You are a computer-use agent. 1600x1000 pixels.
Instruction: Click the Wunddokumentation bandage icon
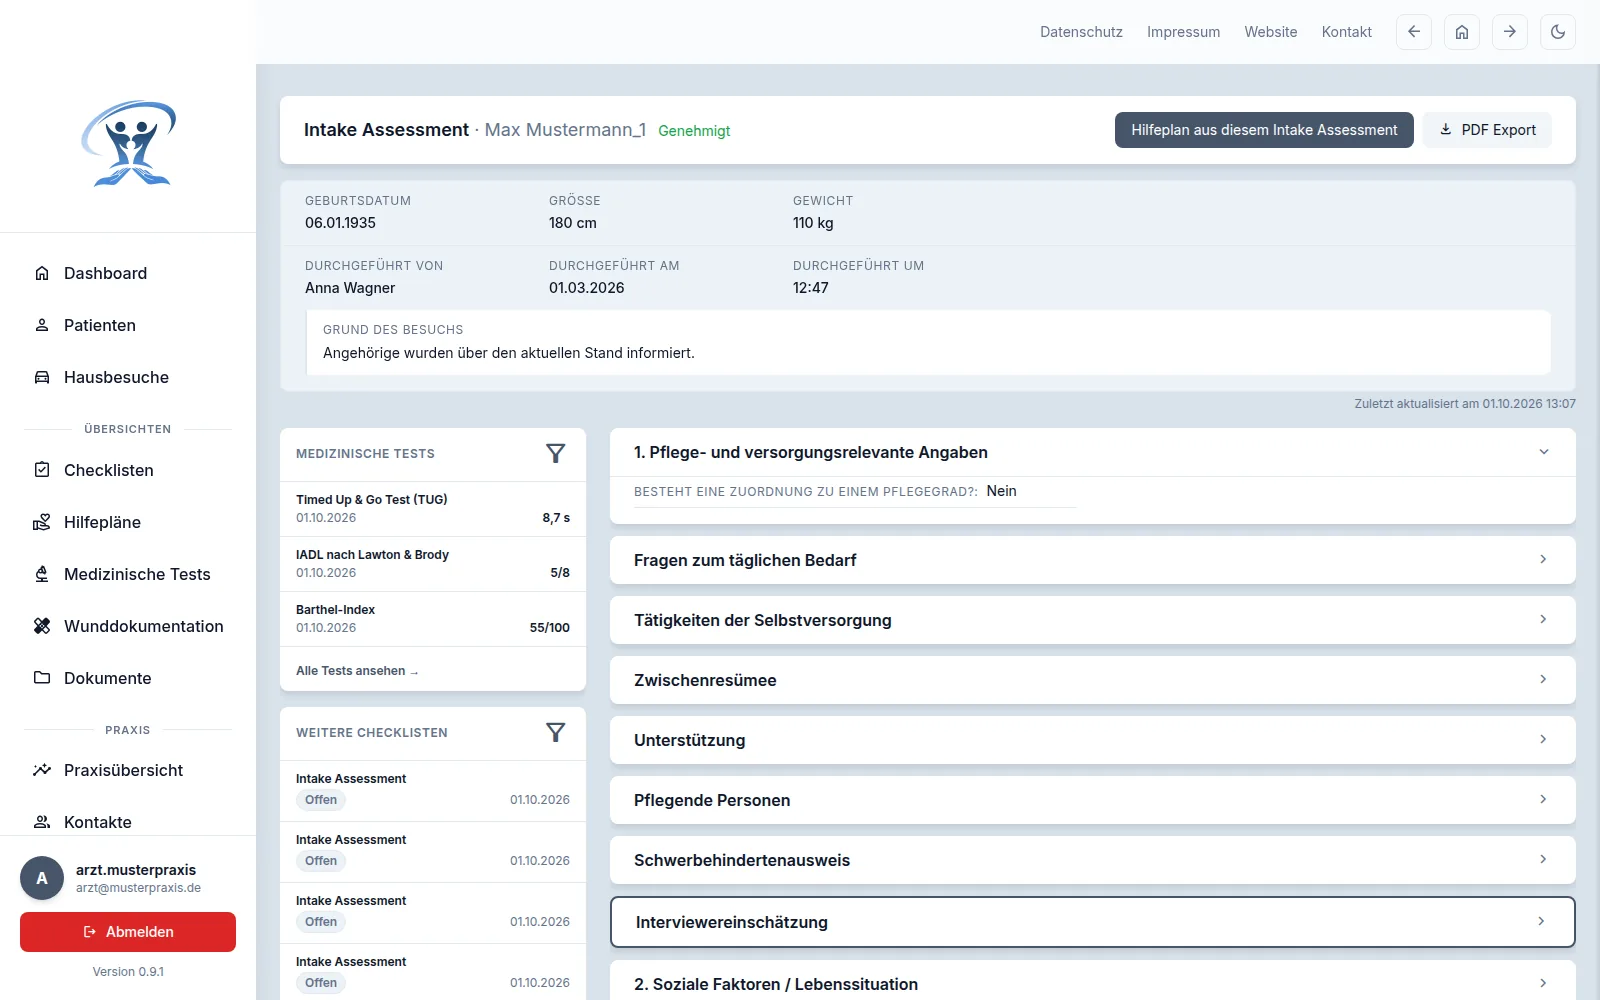pyautogui.click(x=42, y=626)
